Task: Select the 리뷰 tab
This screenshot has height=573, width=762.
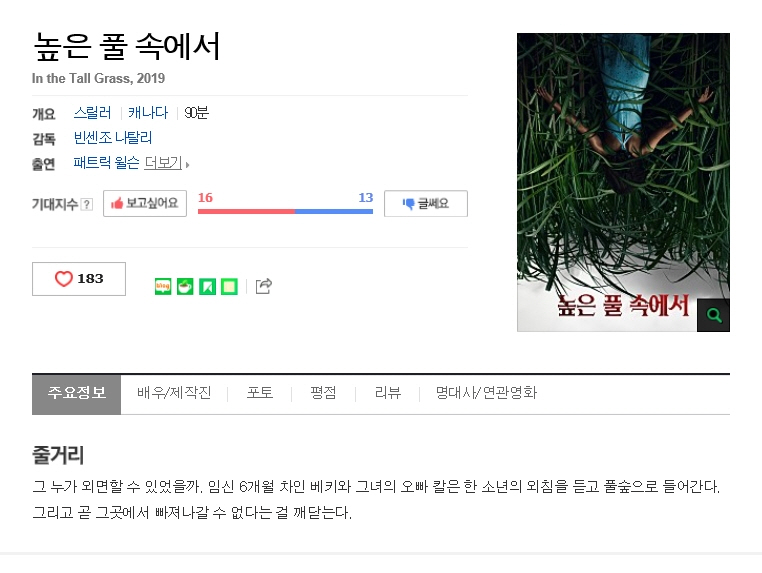Action: (388, 393)
